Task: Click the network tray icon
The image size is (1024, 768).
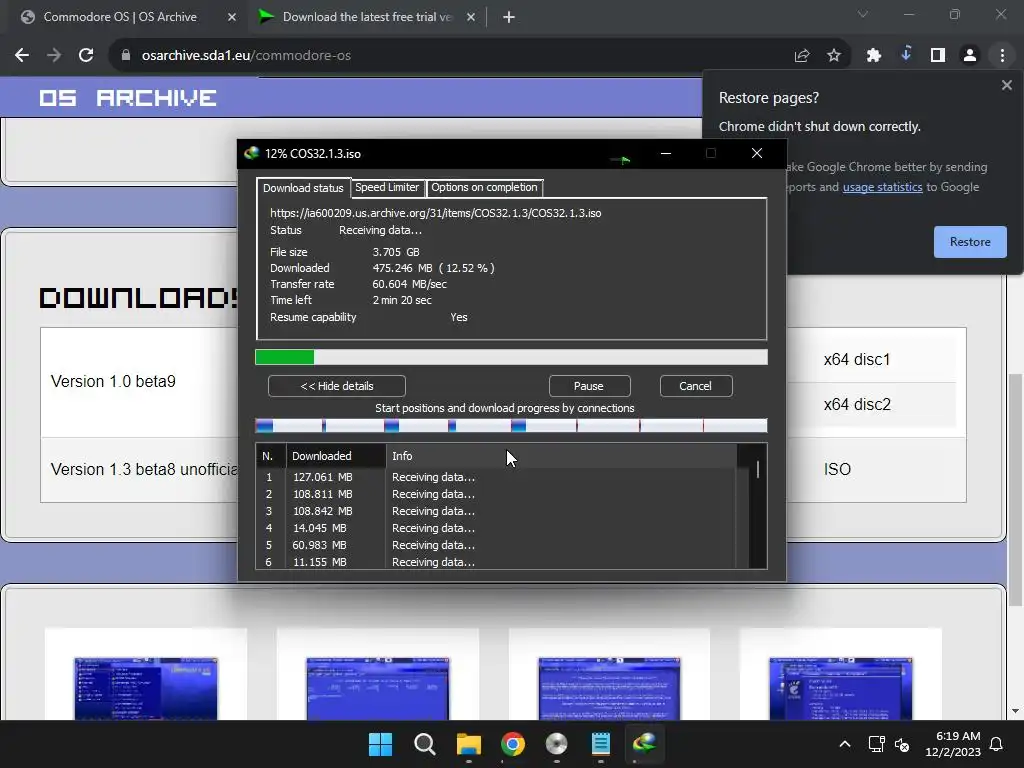Action: click(876, 744)
